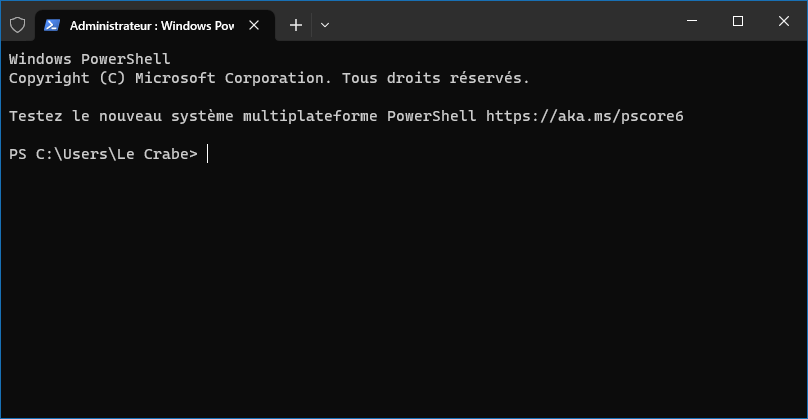The width and height of the screenshot is (808, 419).
Task: Open the https://aka.ms/pscore6 link
Action: (x=584, y=116)
